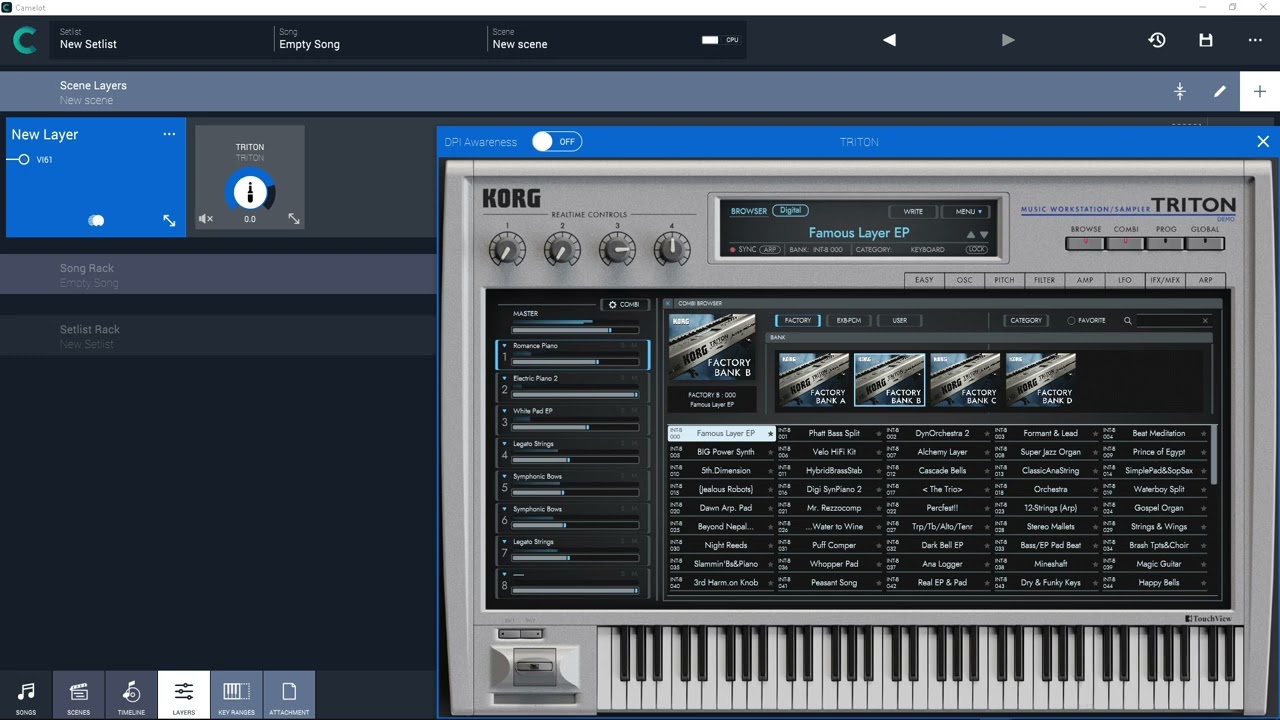Enable the Favorite filter radio
Image resolution: width=1280 pixels, height=720 pixels.
click(x=1071, y=321)
